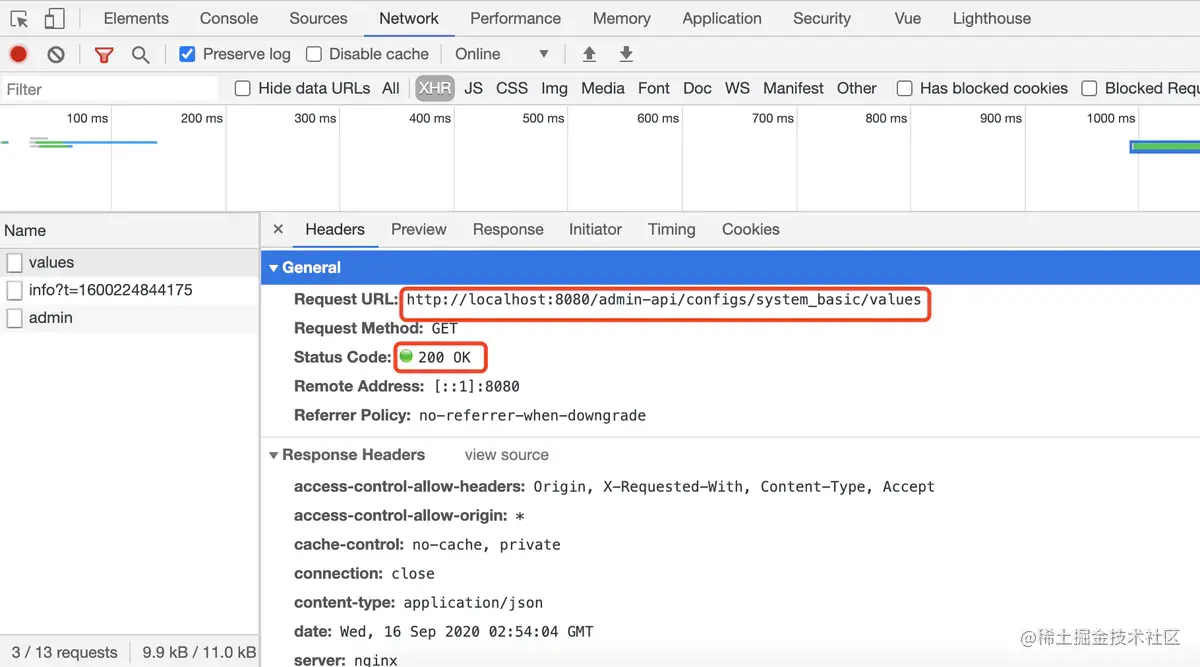Screen dimensions: 1200x667
Task: Click the selected range in timeline overview
Action: pyautogui.click(x=1165, y=147)
